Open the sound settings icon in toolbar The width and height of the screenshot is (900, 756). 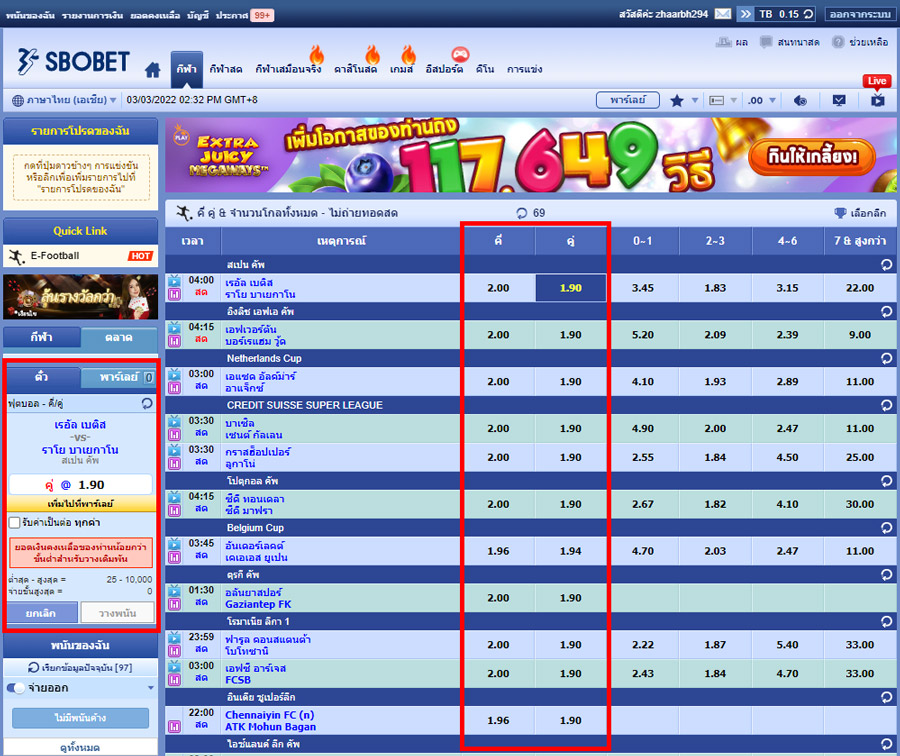[x=800, y=100]
